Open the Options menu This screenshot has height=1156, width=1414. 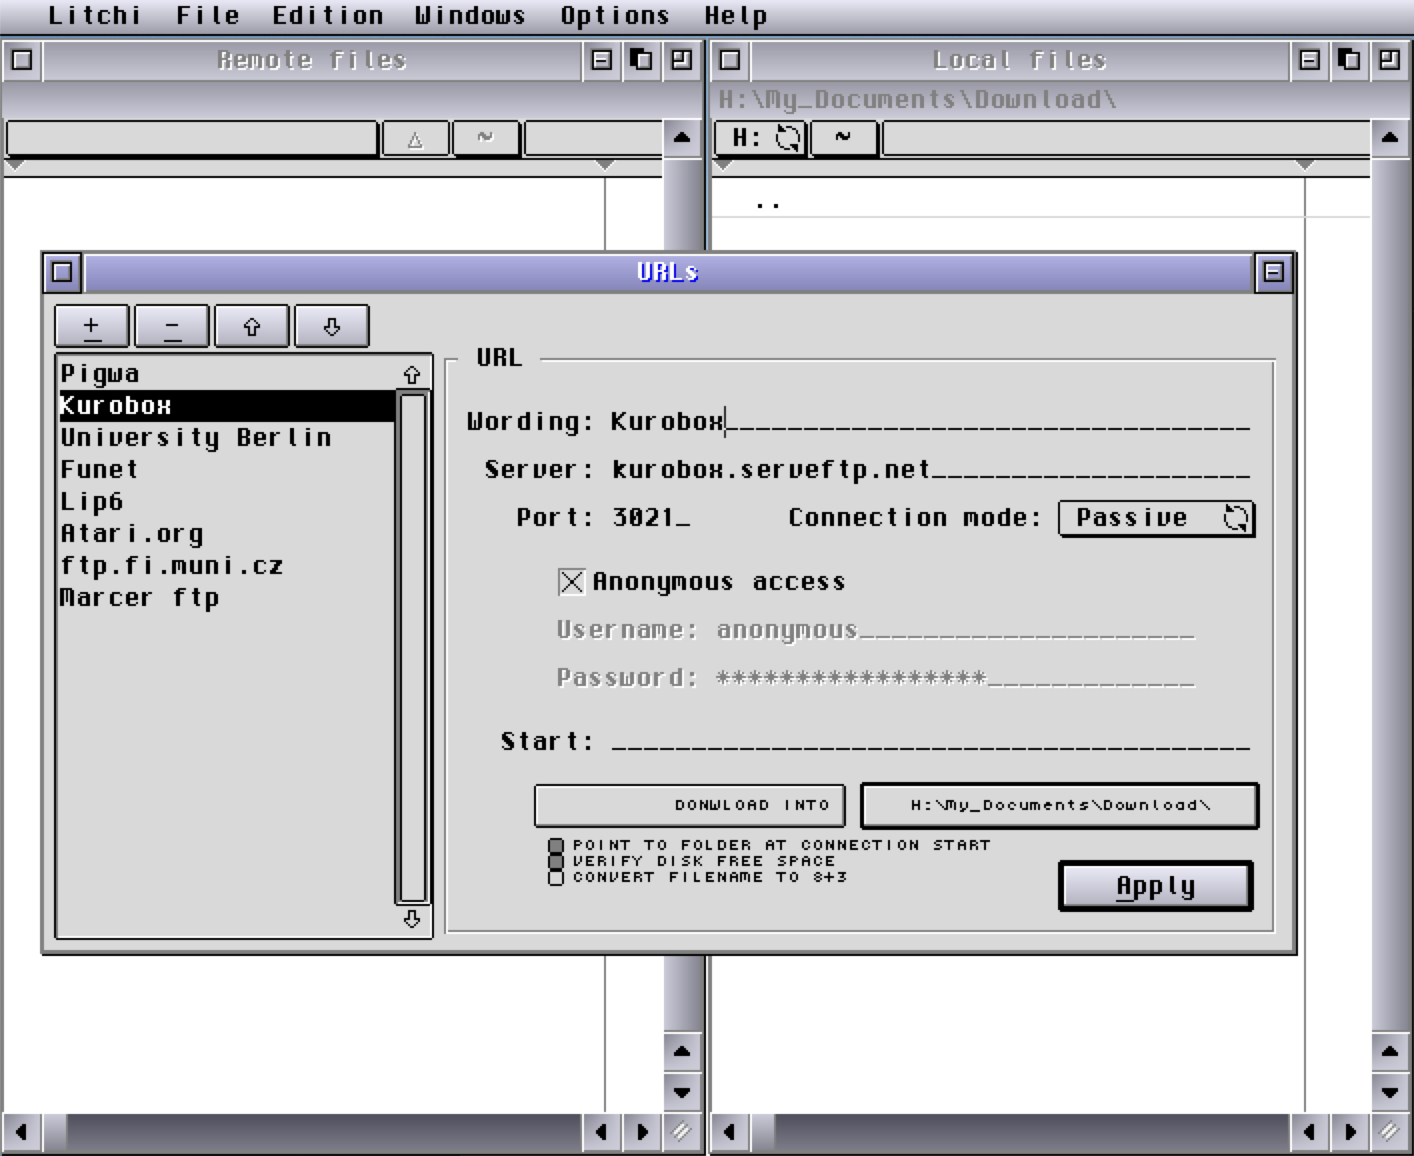tap(615, 16)
